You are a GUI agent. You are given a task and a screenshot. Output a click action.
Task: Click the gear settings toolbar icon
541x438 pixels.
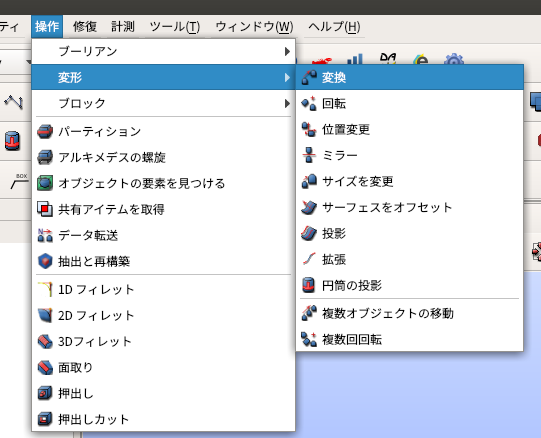(x=454, y=59)
